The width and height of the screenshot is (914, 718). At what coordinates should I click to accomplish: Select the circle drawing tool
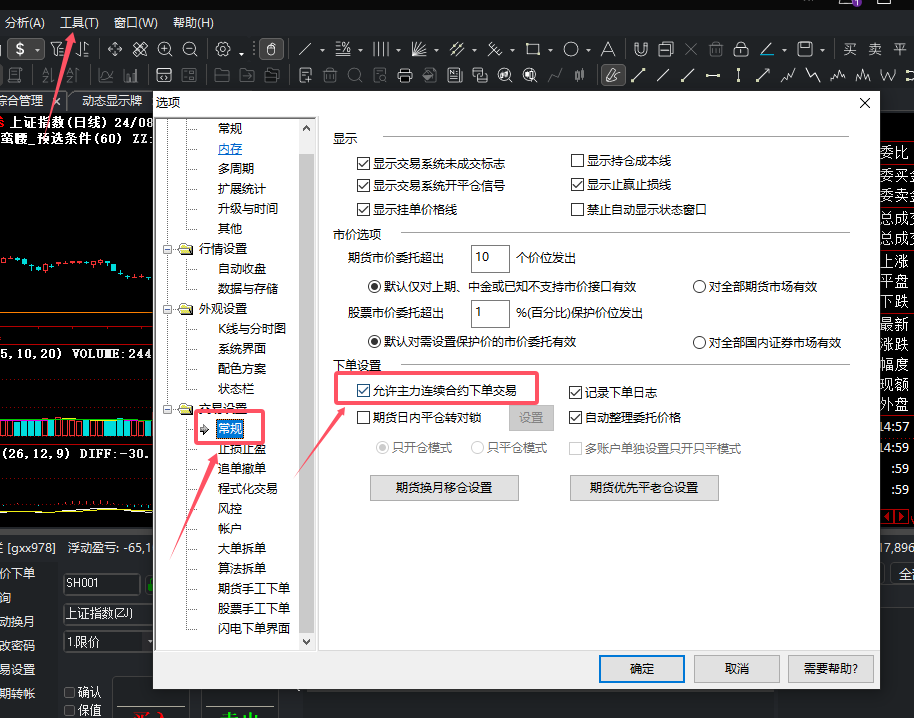tap(571, 50)
